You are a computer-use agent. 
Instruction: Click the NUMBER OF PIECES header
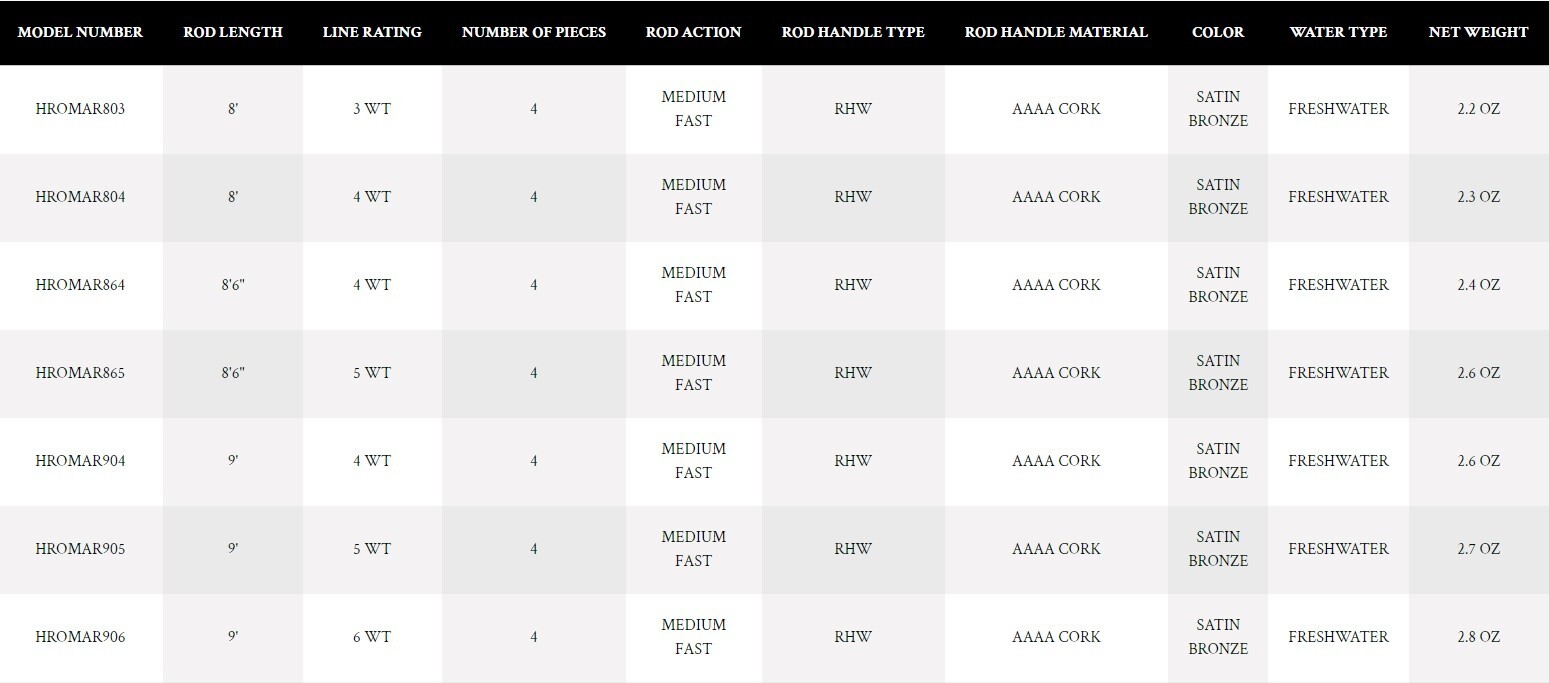[x=534, y=32]
